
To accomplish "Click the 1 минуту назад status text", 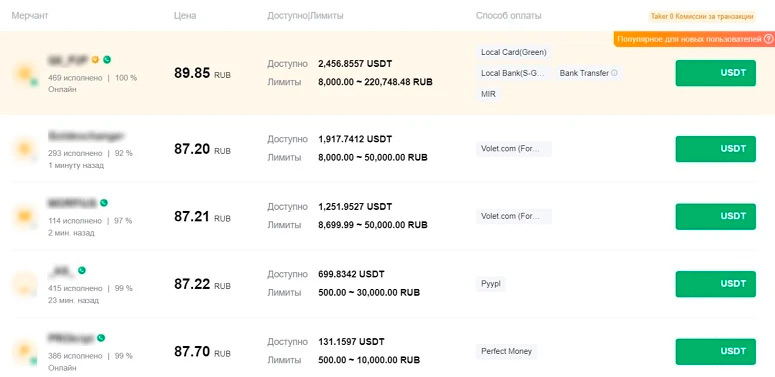I will point(76,166).
